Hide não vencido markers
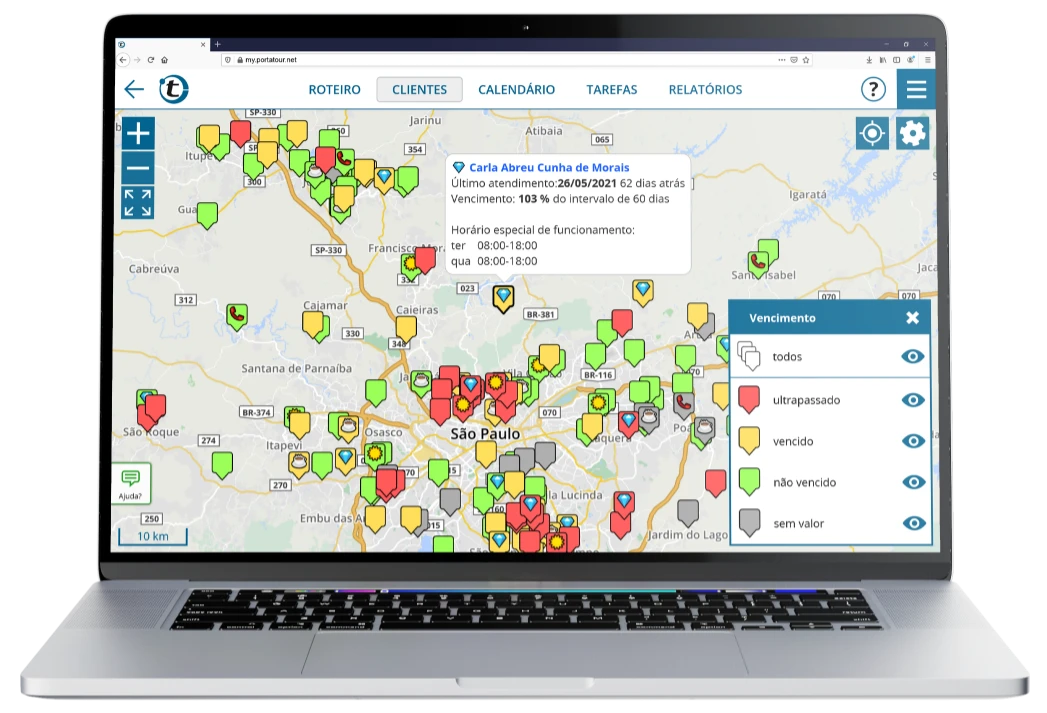1047x713 pixels. point(913,482)
